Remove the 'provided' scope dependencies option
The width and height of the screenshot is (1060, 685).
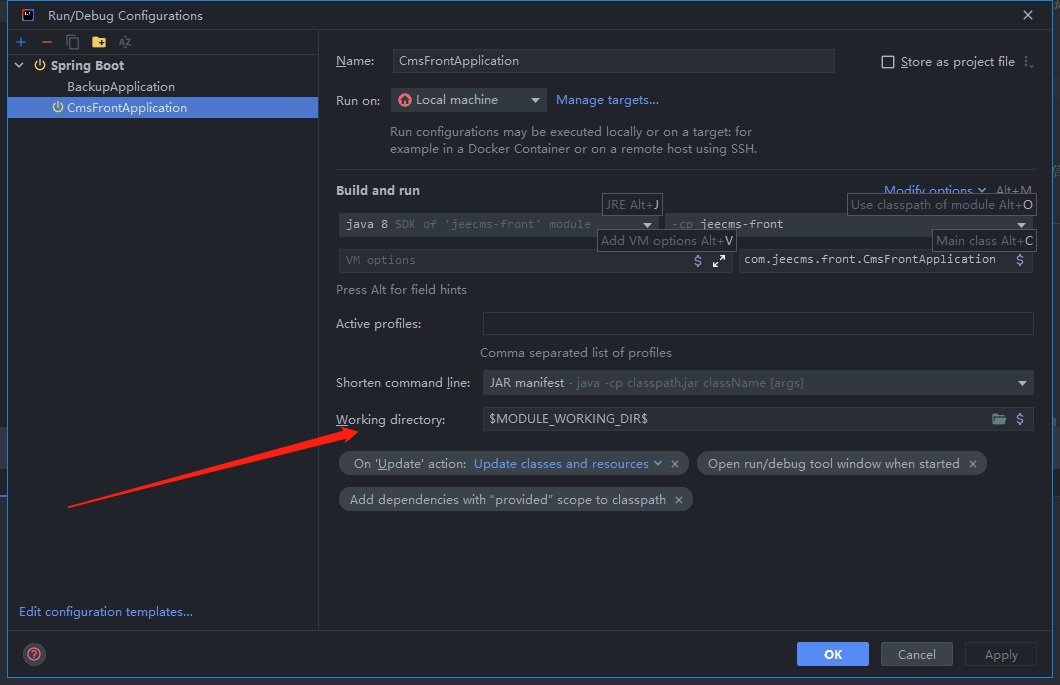(679, 500)
